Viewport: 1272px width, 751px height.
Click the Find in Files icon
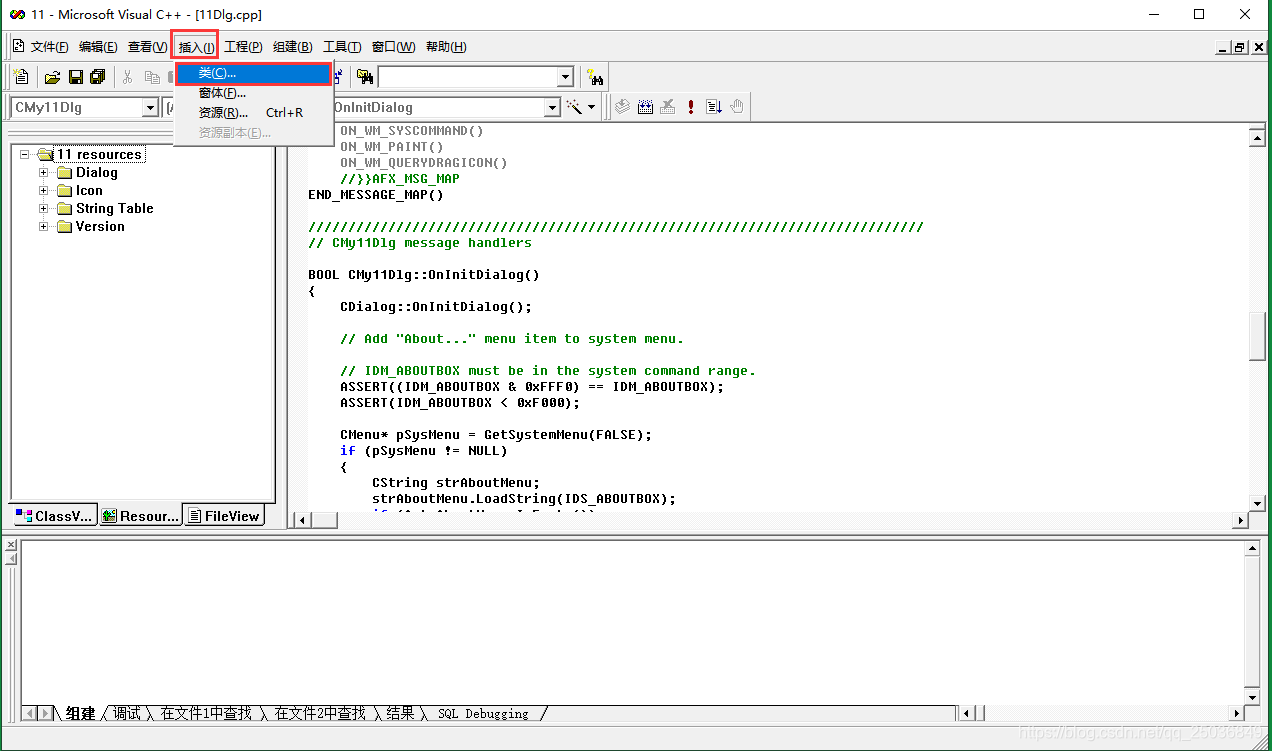tap(365, 77)
